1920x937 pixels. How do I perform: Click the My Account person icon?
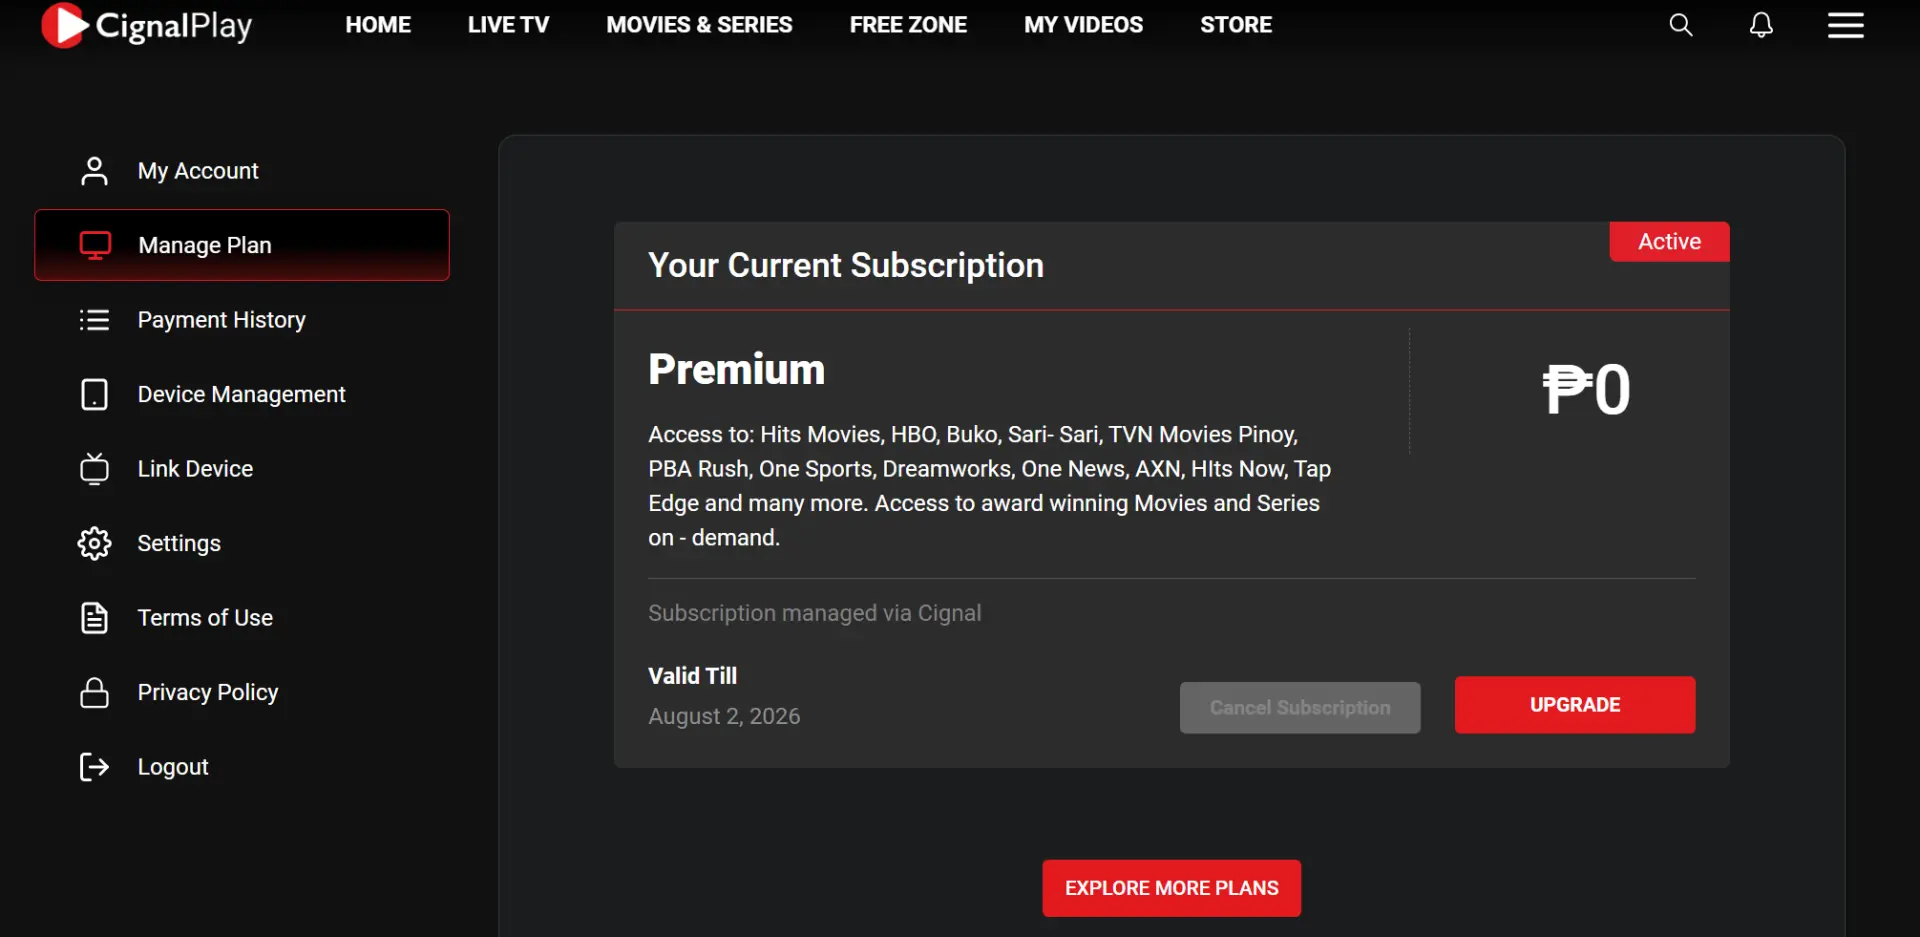pyautogui.click(x=94, y=171)
